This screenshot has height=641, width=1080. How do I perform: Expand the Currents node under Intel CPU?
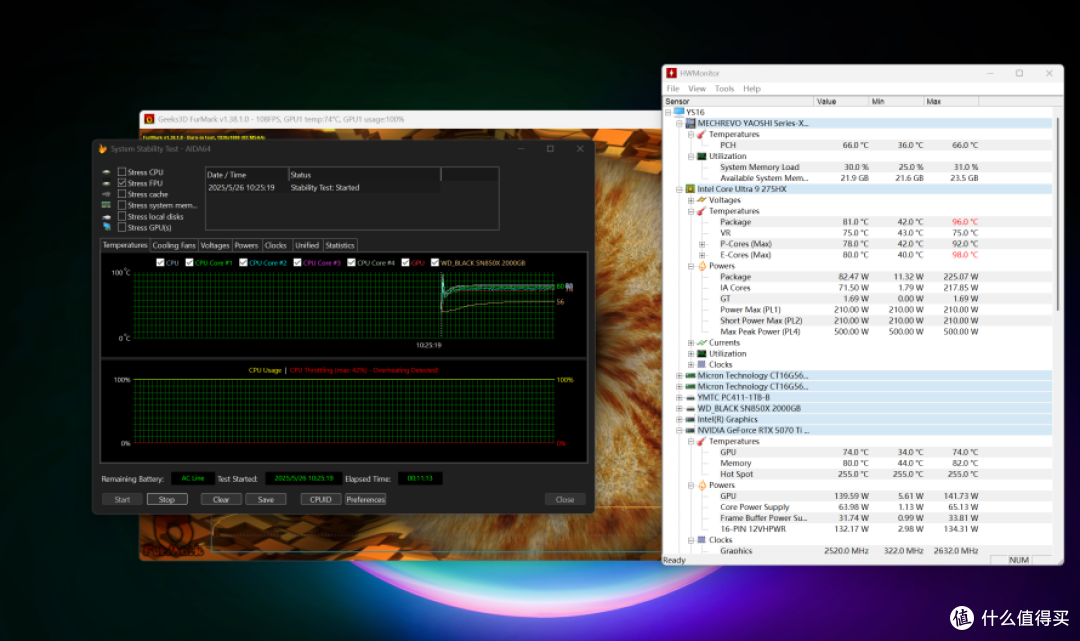pyautogui.click(x=691, y=343)
